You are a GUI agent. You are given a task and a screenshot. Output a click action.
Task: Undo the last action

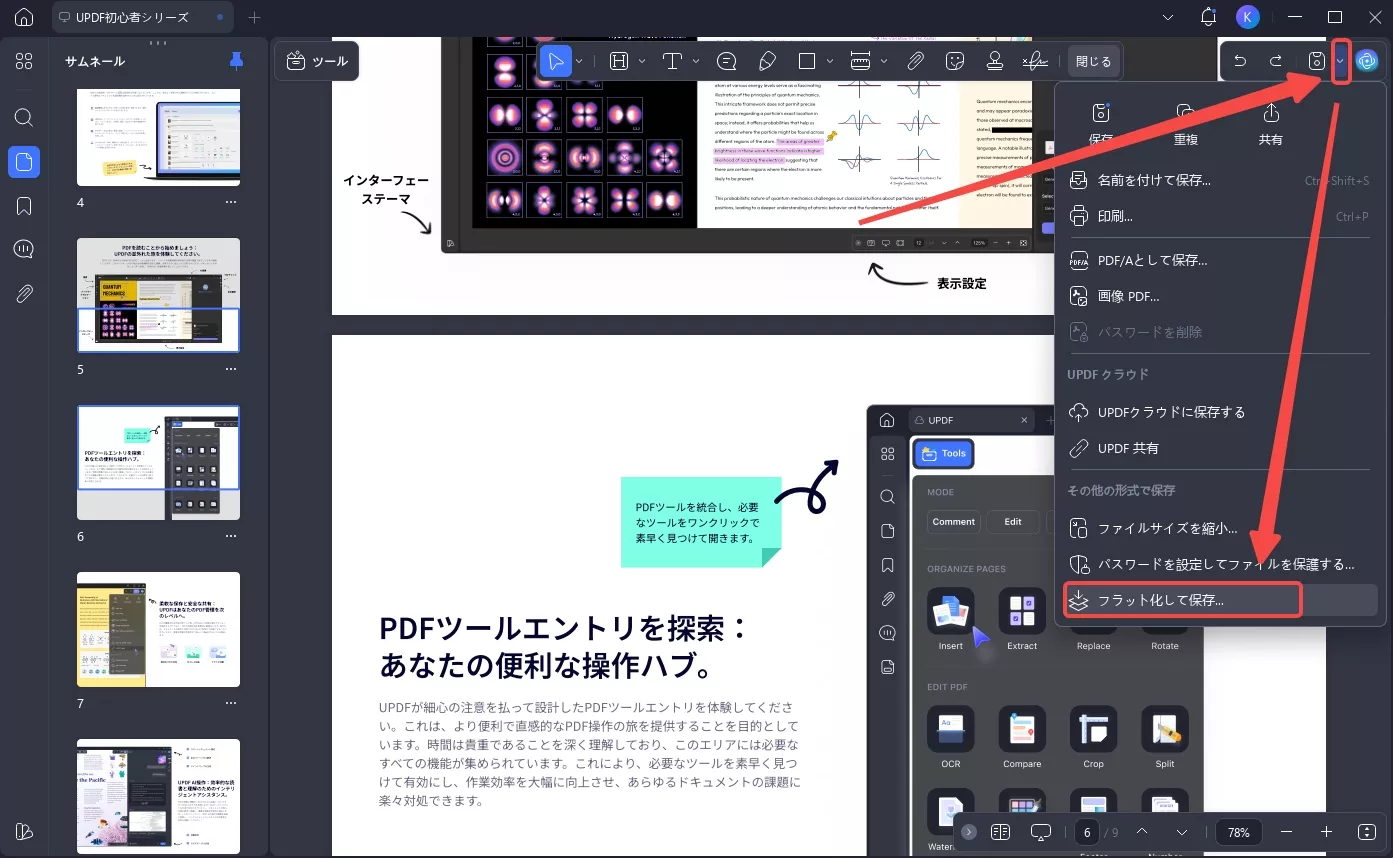(x=1240, y=61)
